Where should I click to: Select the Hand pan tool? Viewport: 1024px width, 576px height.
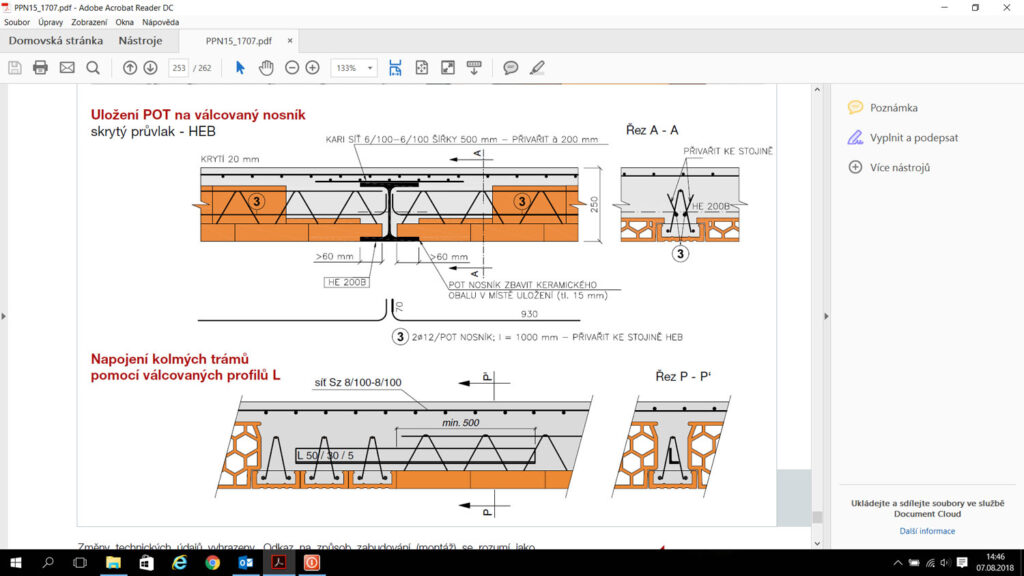[266, 67]
